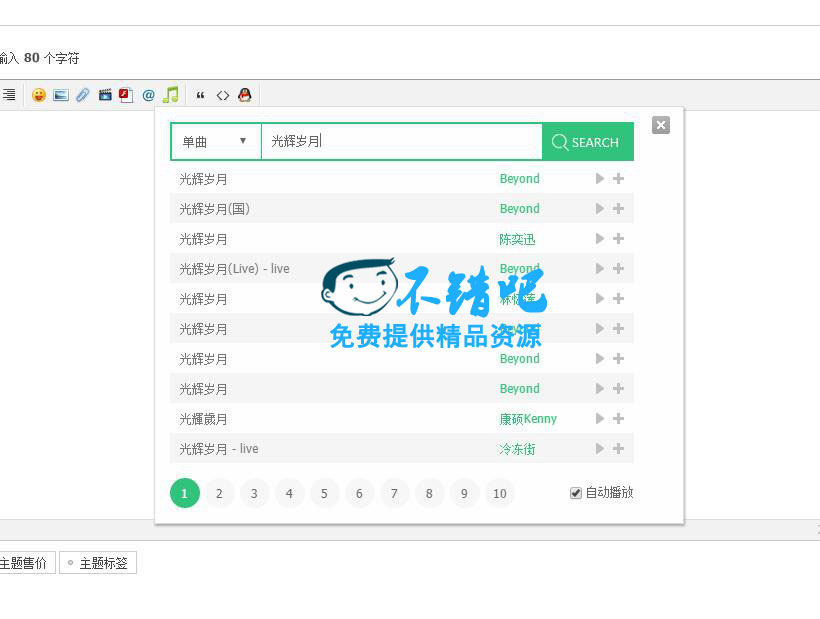Select the song title 光辉岁月(Live) - live
This screenshot has height=619, width=820.
tap(234, 269)
